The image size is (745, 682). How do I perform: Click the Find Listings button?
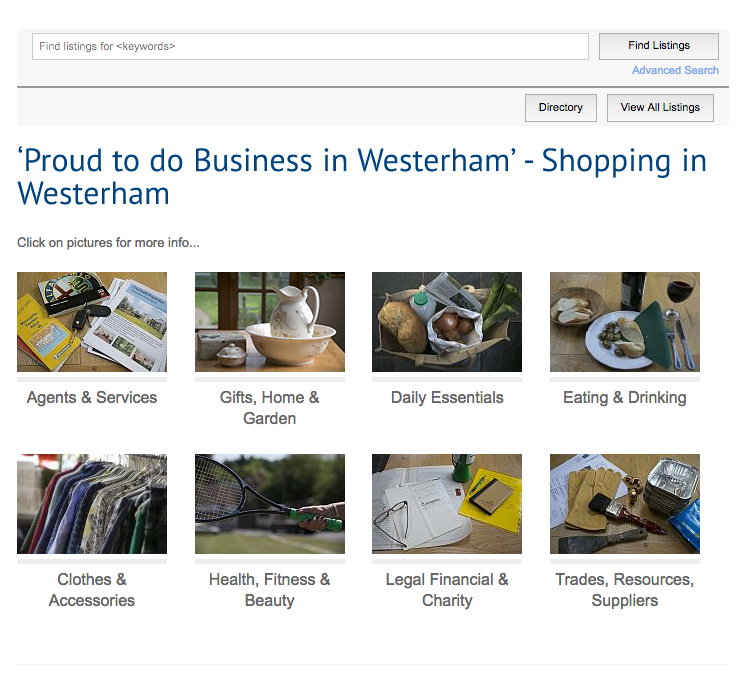[659, 46]
